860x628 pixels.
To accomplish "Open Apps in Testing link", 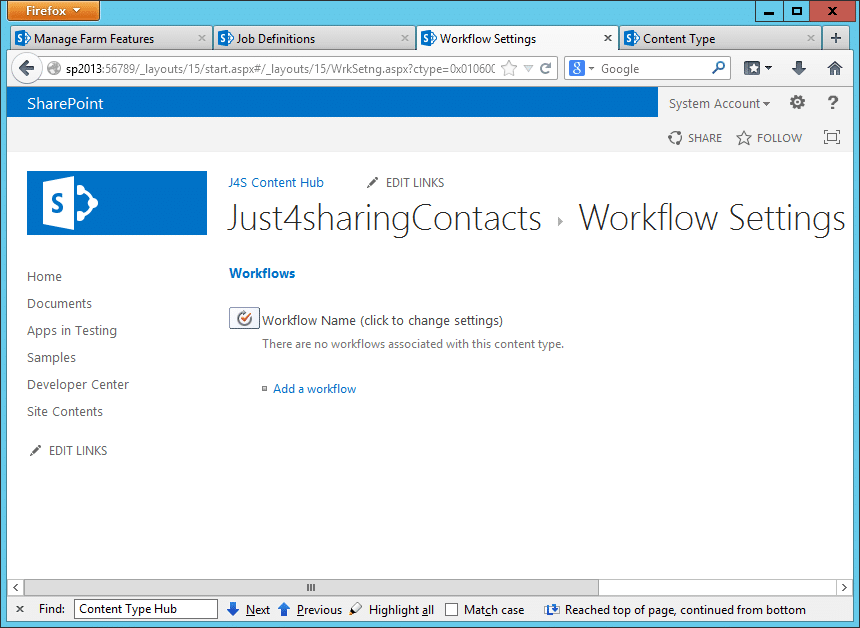I will click(x=72, y=330).
